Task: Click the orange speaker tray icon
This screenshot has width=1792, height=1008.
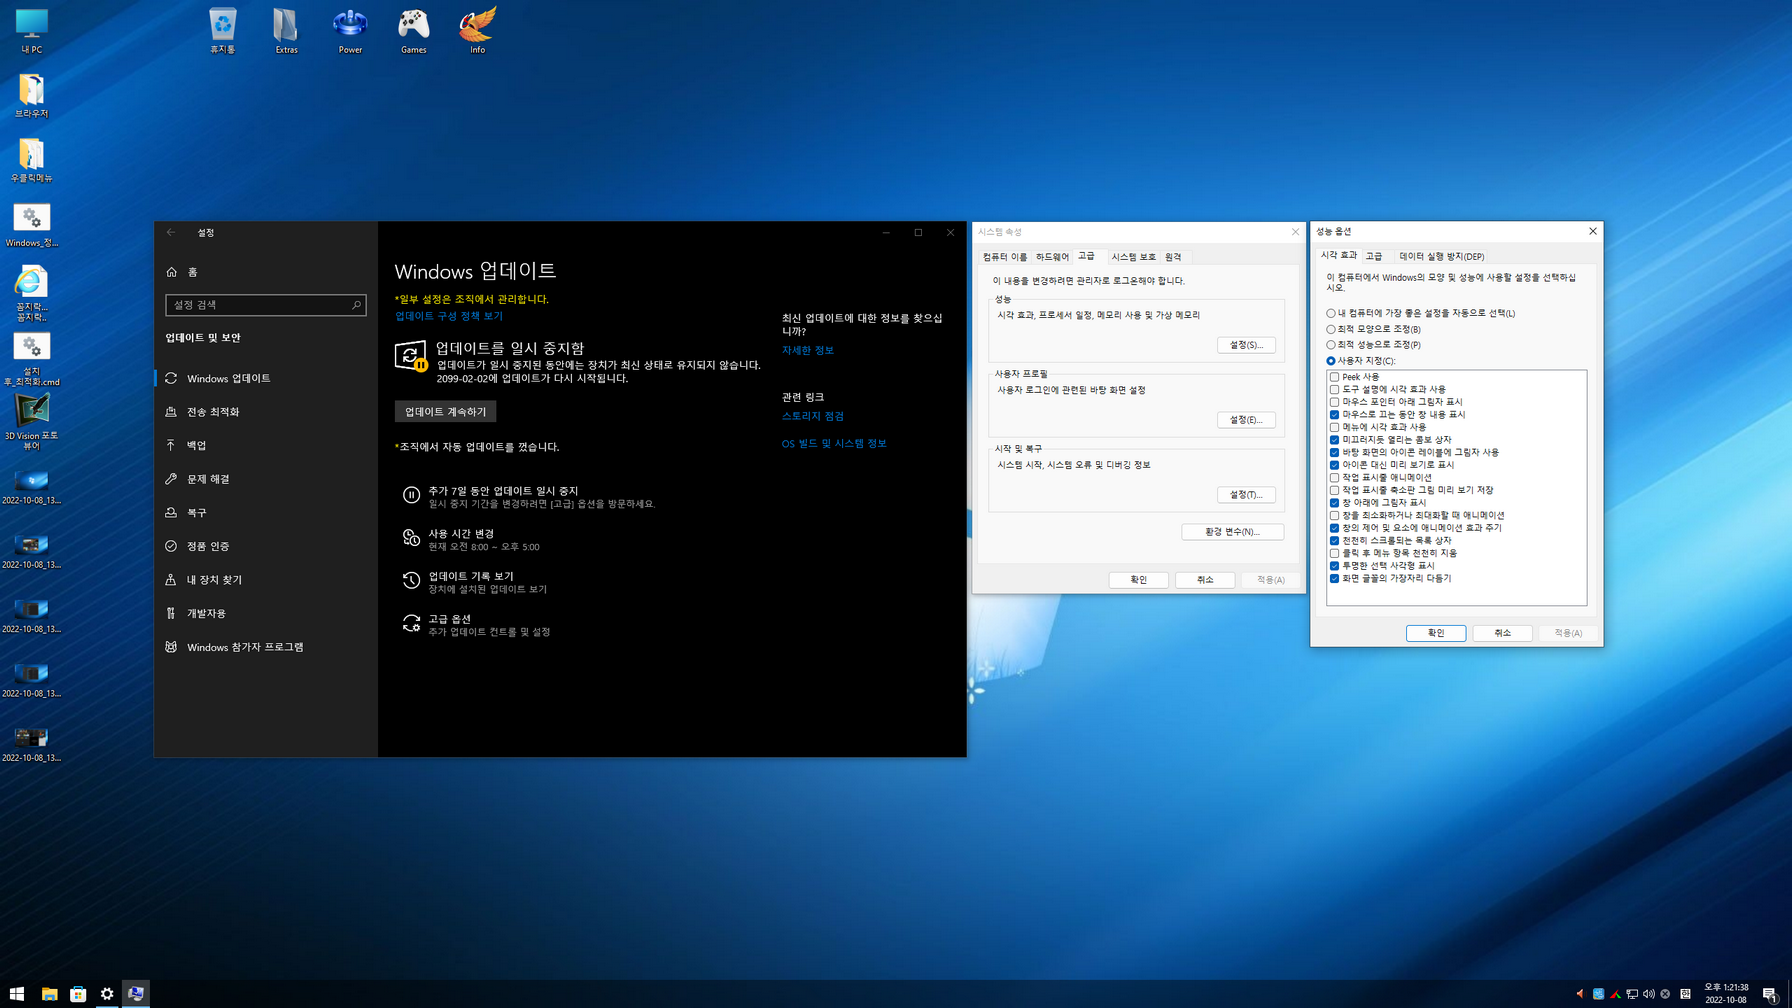Action: pos(1580,994)
